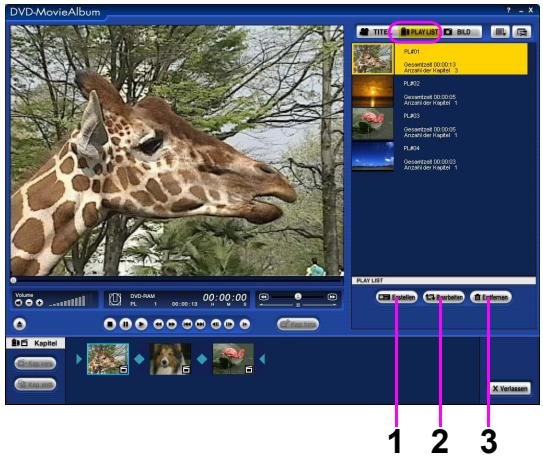Click the lower chapter button under Kapitel
Image resolution: width=543 pixels, height=456 pixels.
click(x=35, y=384)
